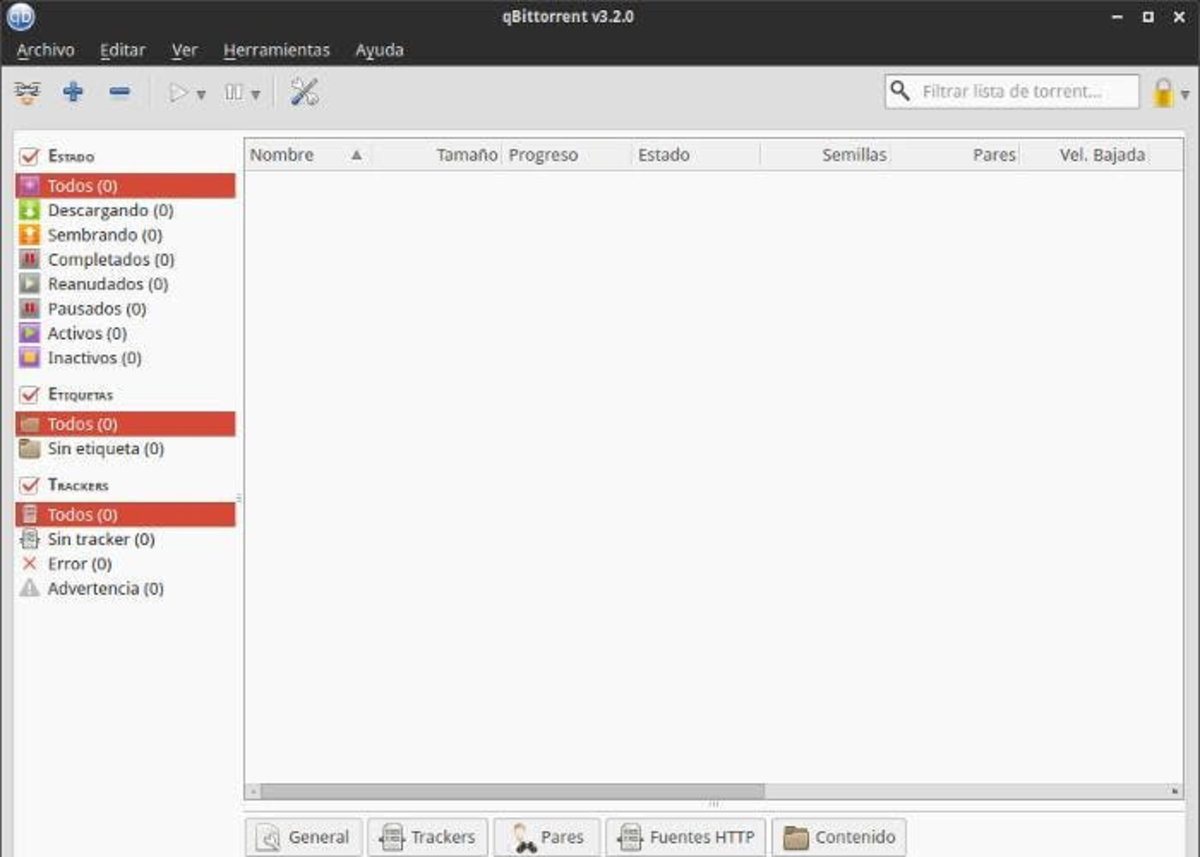
Task: Open preferences with the wrench-screwdriver icon
Action: (304, 93)
